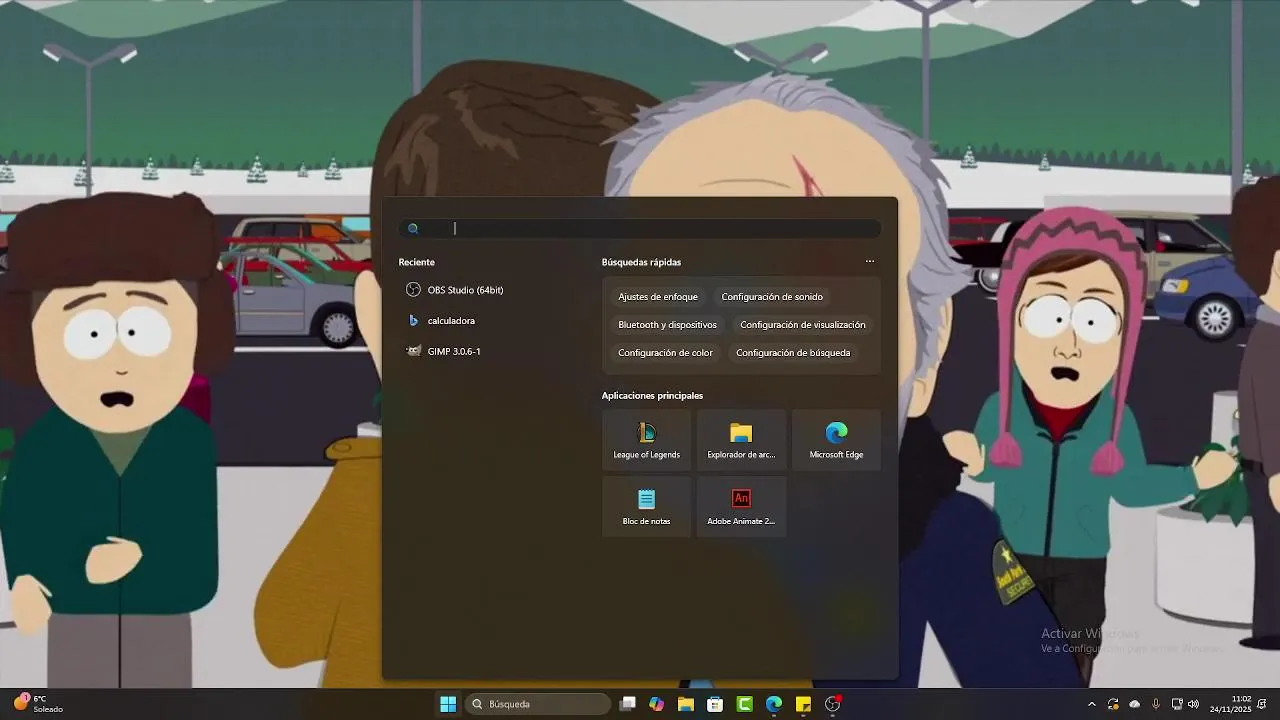This screenshot has height=720, width=1280.
Task: Open volume speaker tray icon
Action: (1193, 704)
